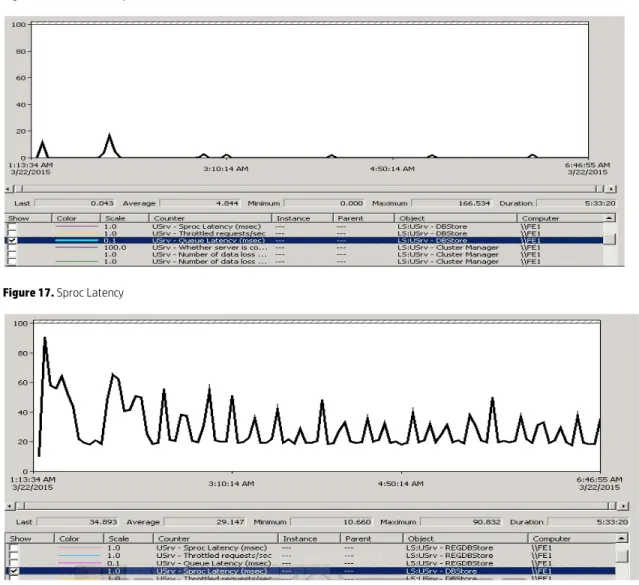Click the Maximum value field showing 90.832
The image size is (639, 585).
[x=462, y=522]
